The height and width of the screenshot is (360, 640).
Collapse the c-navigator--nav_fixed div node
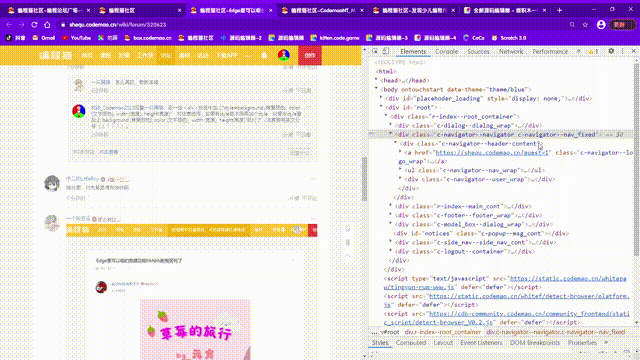click(x=391, y=134)
